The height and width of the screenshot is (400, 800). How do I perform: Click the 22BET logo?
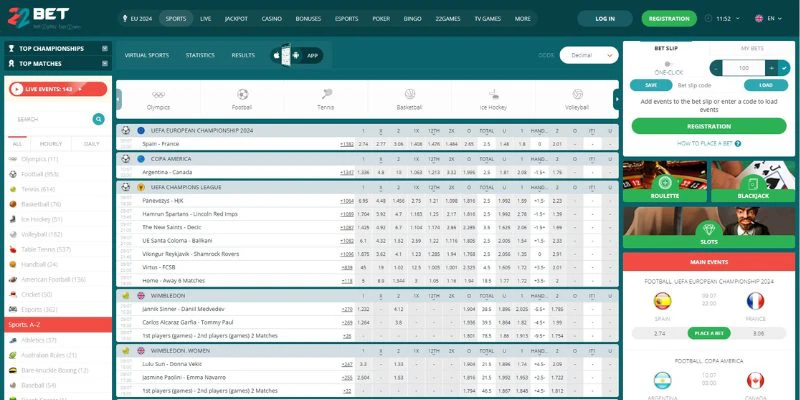tap(39, 17)
